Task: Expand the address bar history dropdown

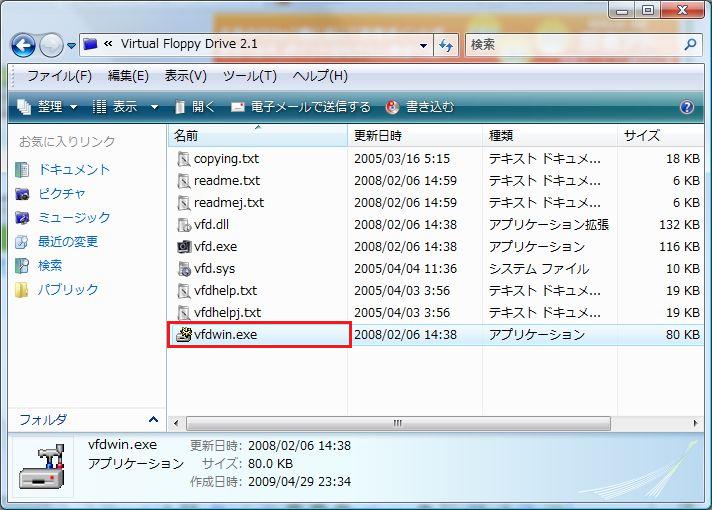Action: click(x=423, y=45)
